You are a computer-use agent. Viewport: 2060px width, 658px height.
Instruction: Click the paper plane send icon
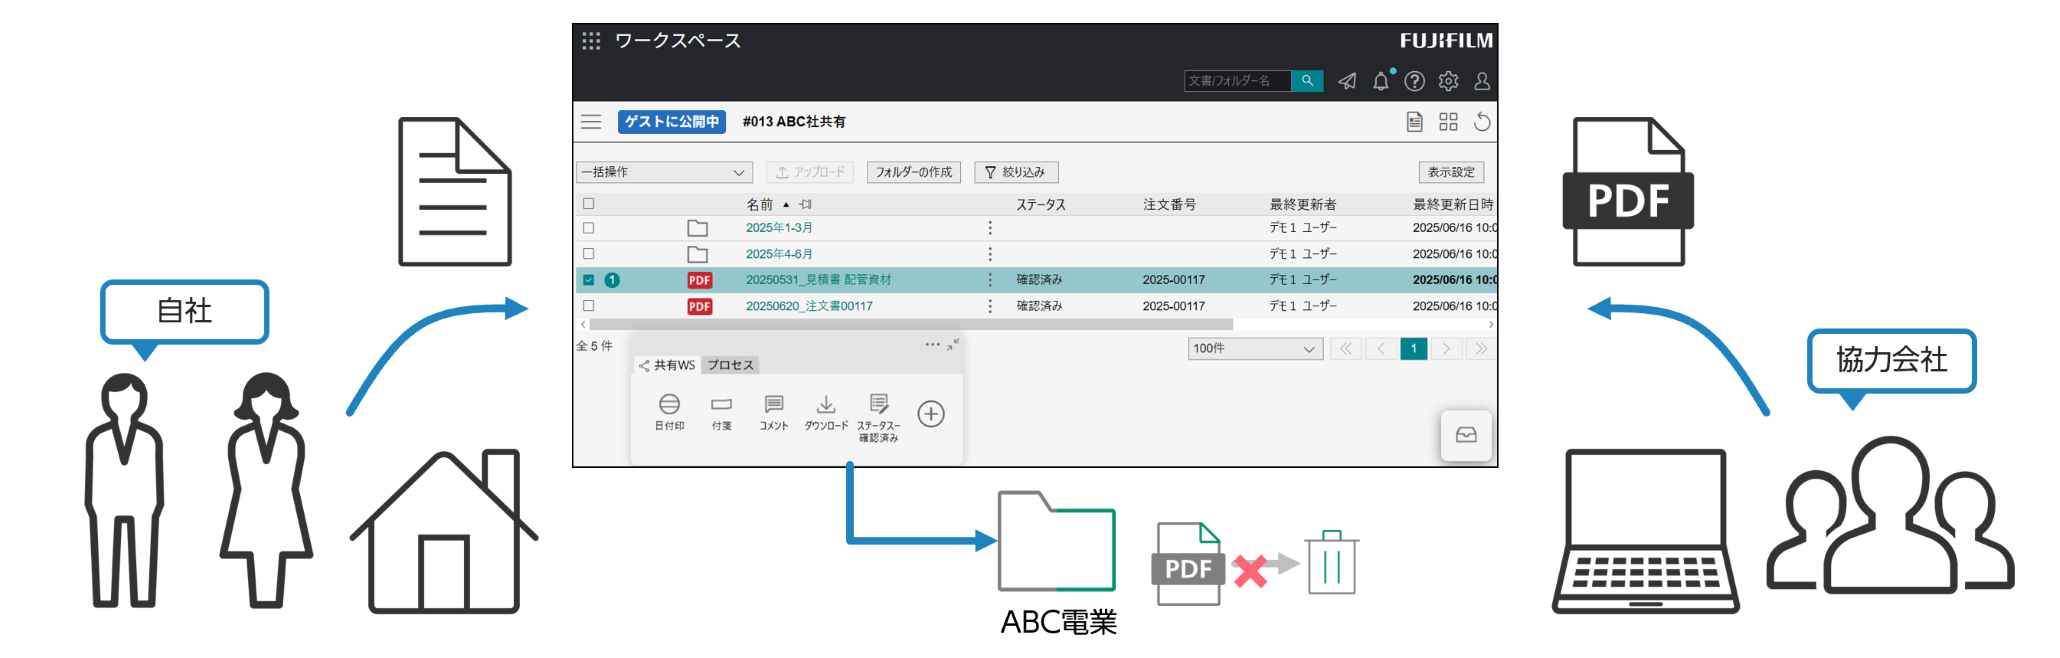[1347, 81]
